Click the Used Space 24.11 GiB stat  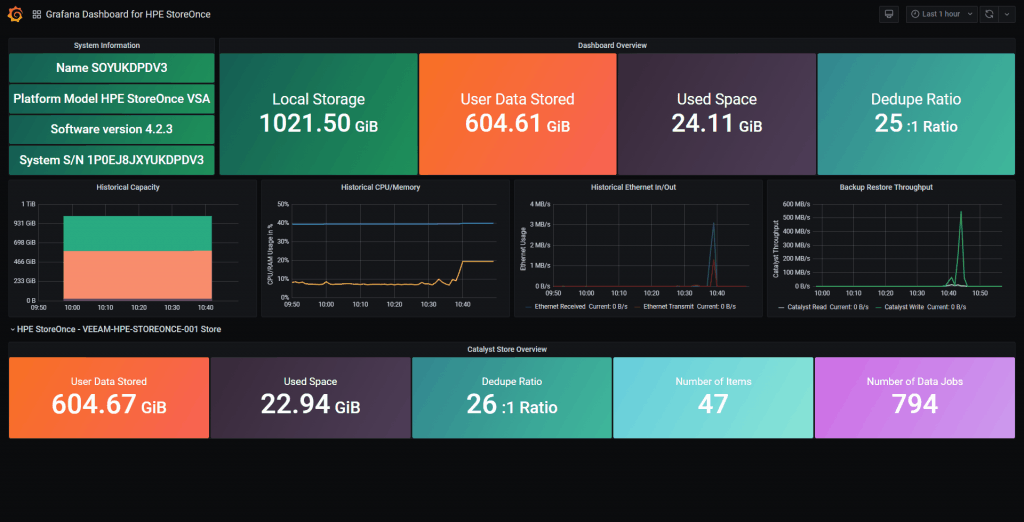coord(716,114)
